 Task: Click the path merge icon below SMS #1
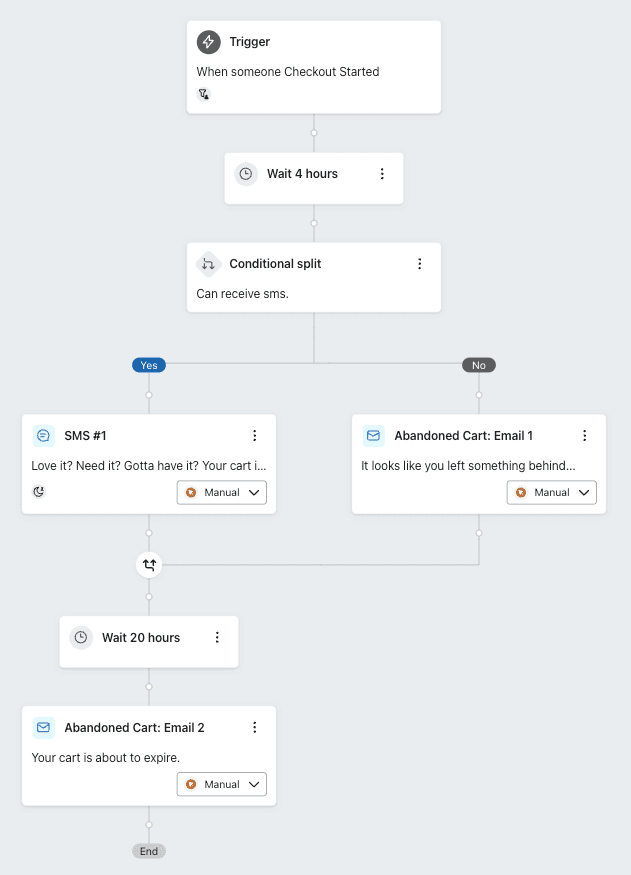(x=148, y=565)
